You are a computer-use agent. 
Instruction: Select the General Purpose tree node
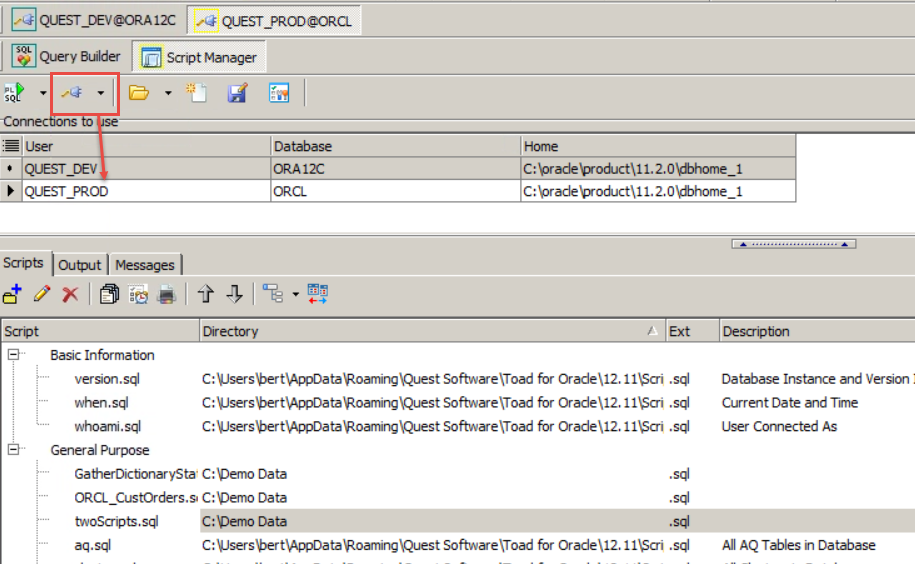(100, 450)
